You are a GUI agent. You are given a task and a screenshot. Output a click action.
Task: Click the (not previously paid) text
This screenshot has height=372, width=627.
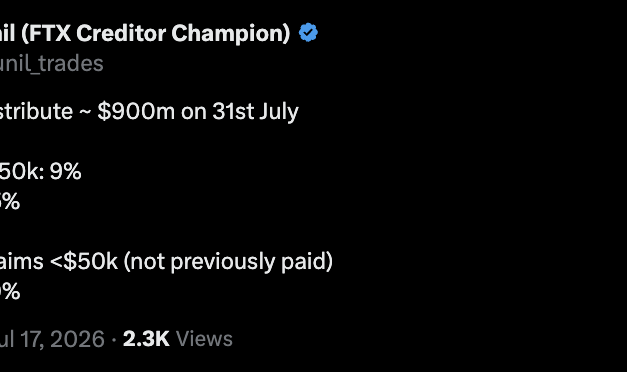click(228, 262)
